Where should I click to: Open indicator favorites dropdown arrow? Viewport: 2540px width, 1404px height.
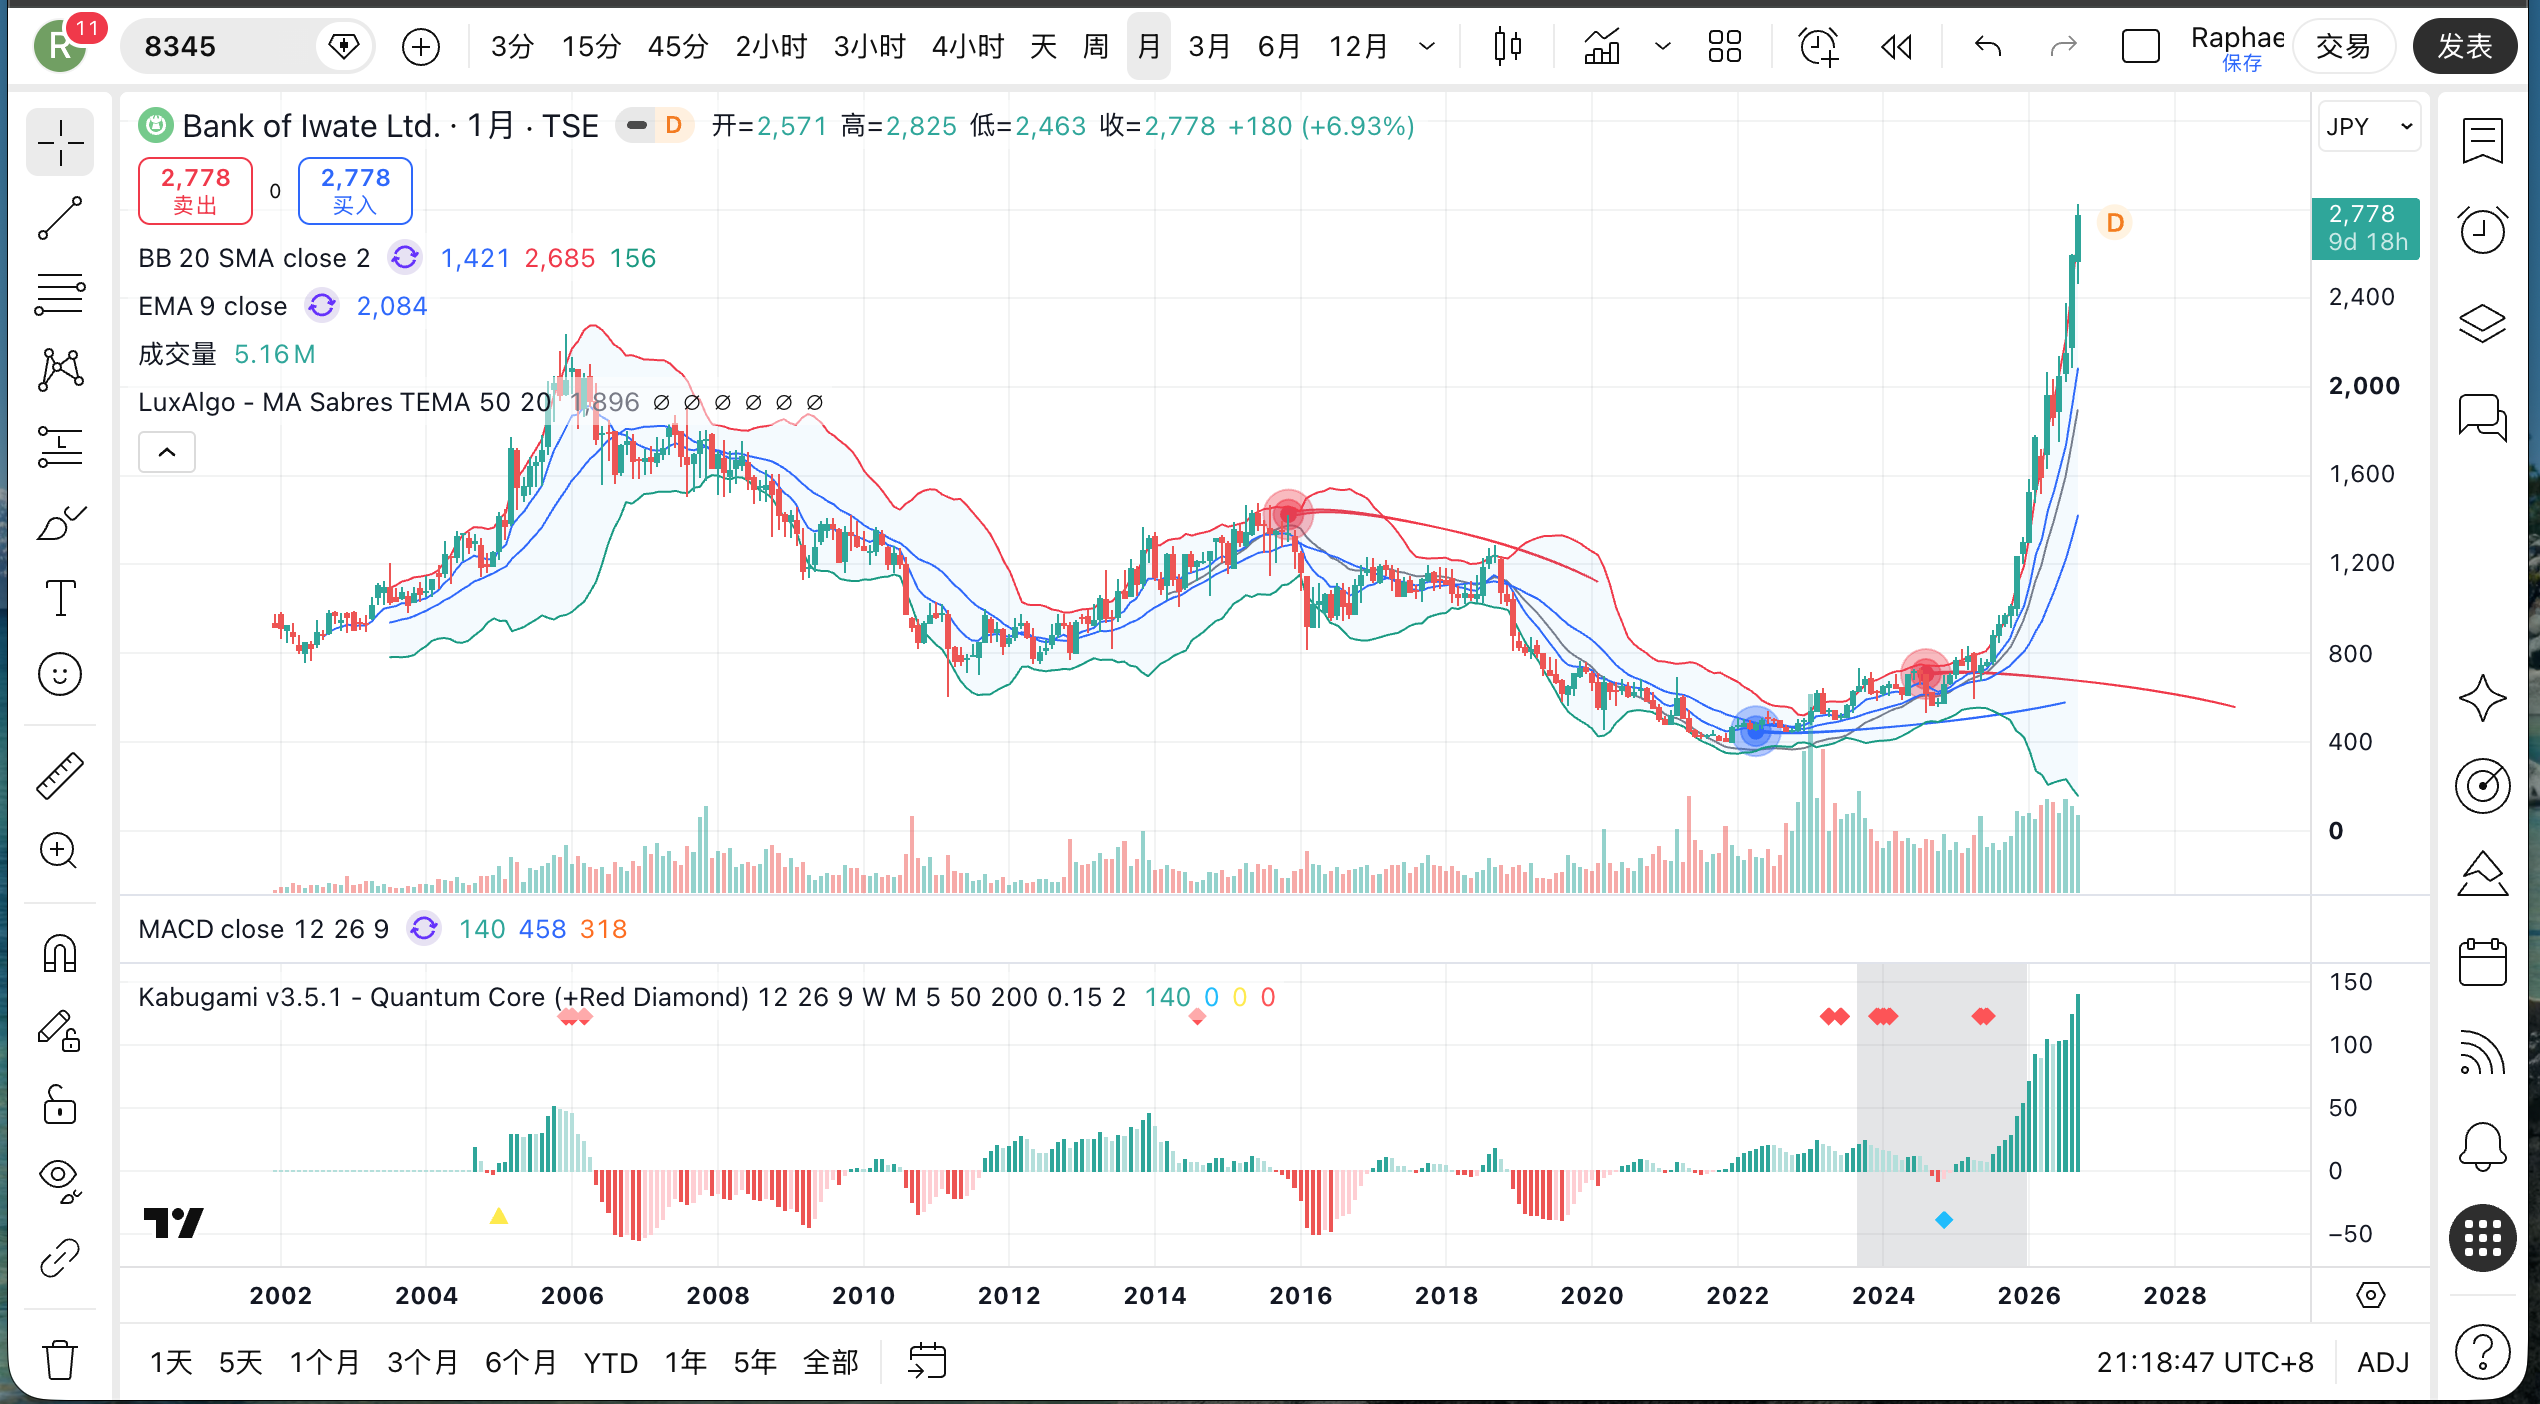(1663, 46)
